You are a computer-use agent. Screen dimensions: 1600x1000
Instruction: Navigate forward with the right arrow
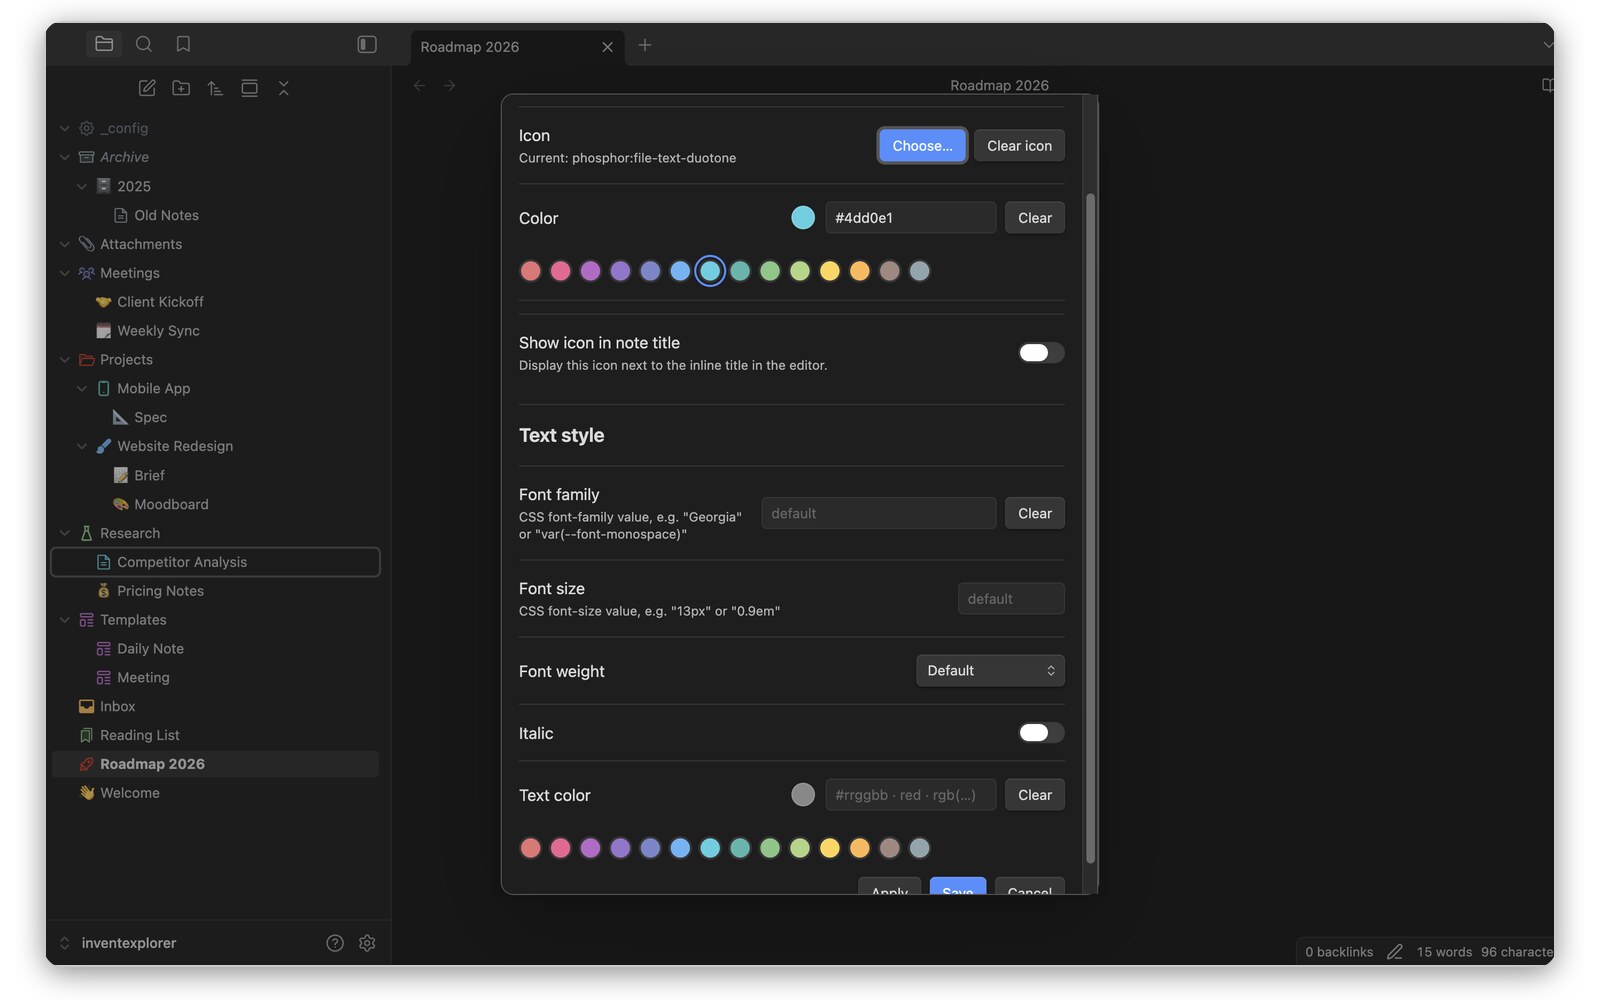click(x=450, y=86)
